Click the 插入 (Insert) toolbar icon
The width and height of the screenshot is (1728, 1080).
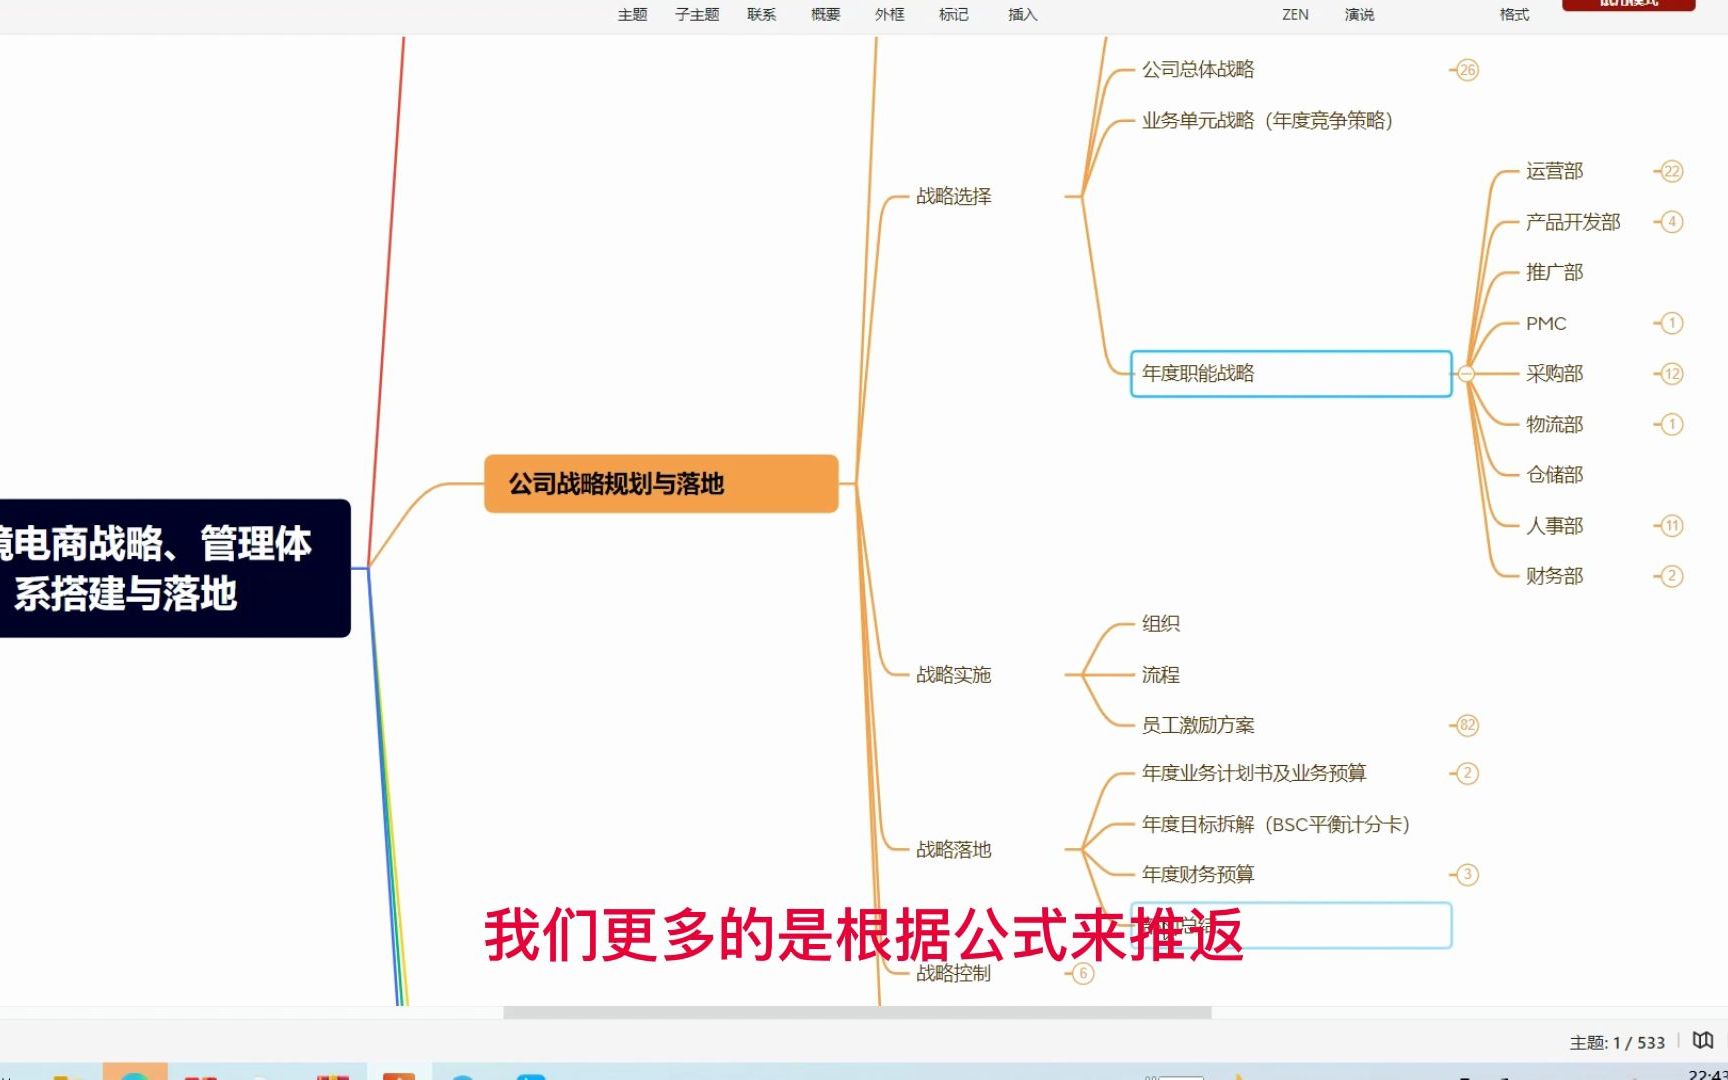(1021, 14)
